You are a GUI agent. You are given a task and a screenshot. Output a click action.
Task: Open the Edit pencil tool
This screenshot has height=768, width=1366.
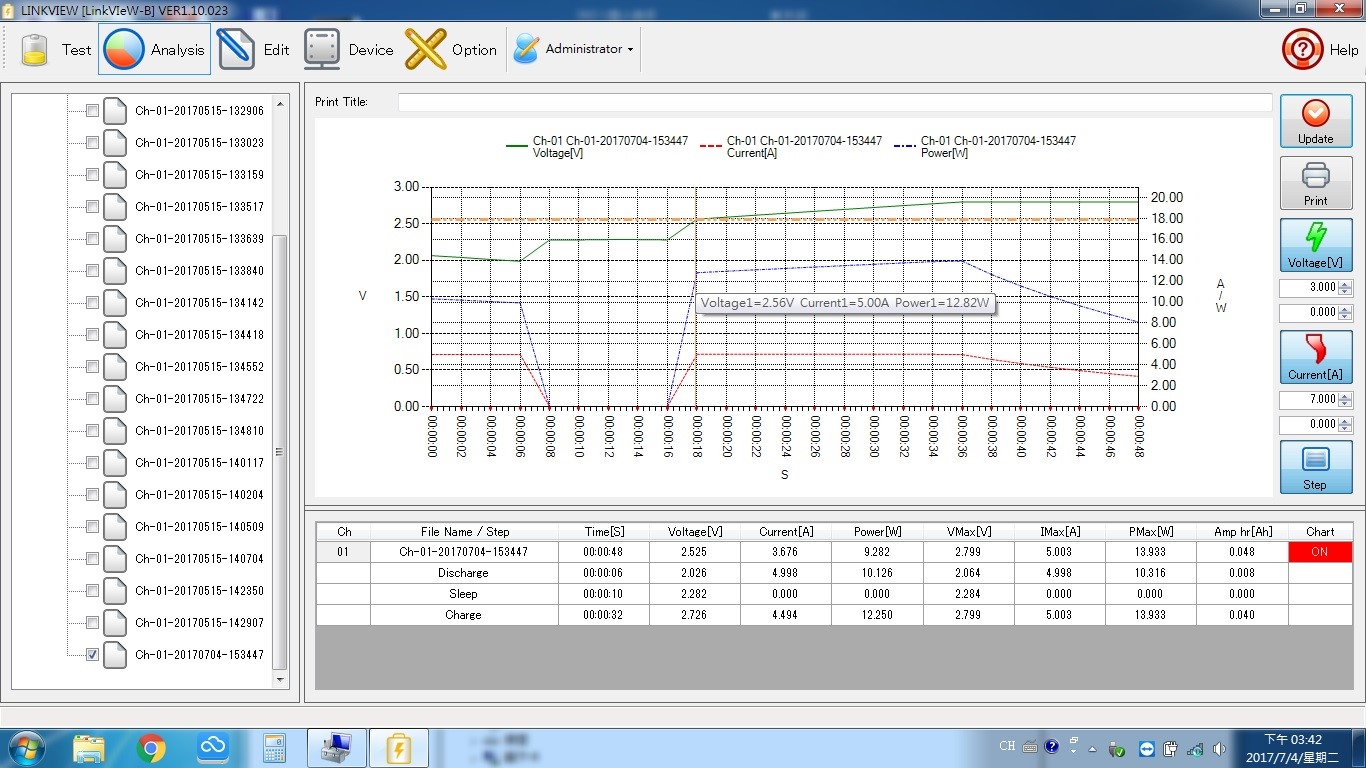click(x=236, y=49)
